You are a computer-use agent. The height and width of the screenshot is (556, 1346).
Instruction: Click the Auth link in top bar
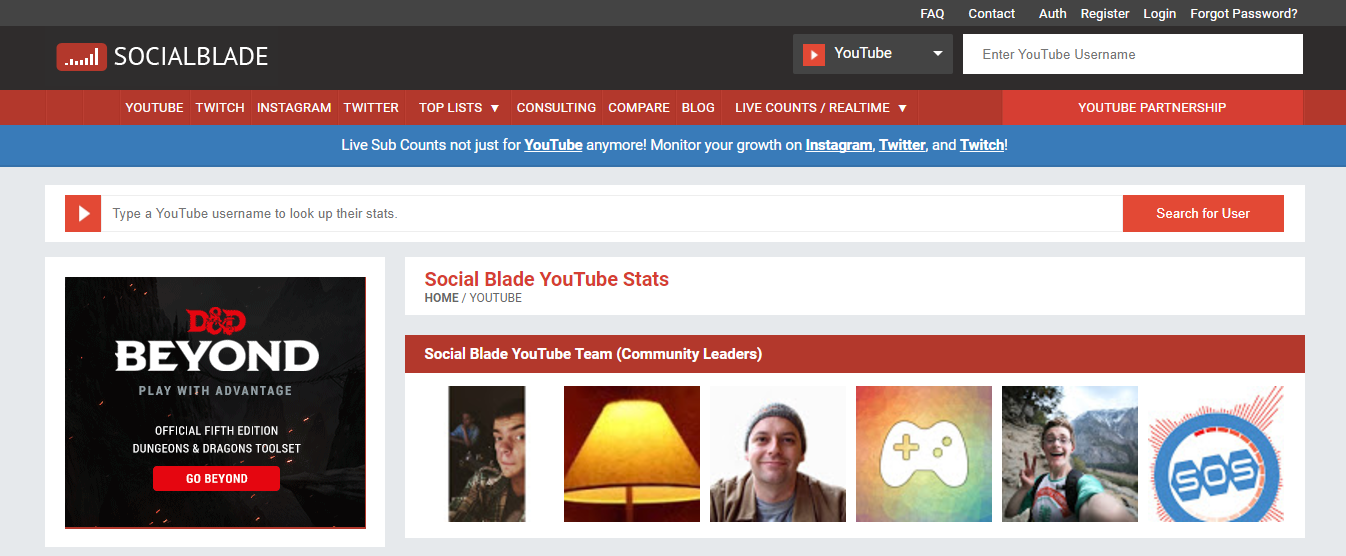click(x=1052, y=14)
